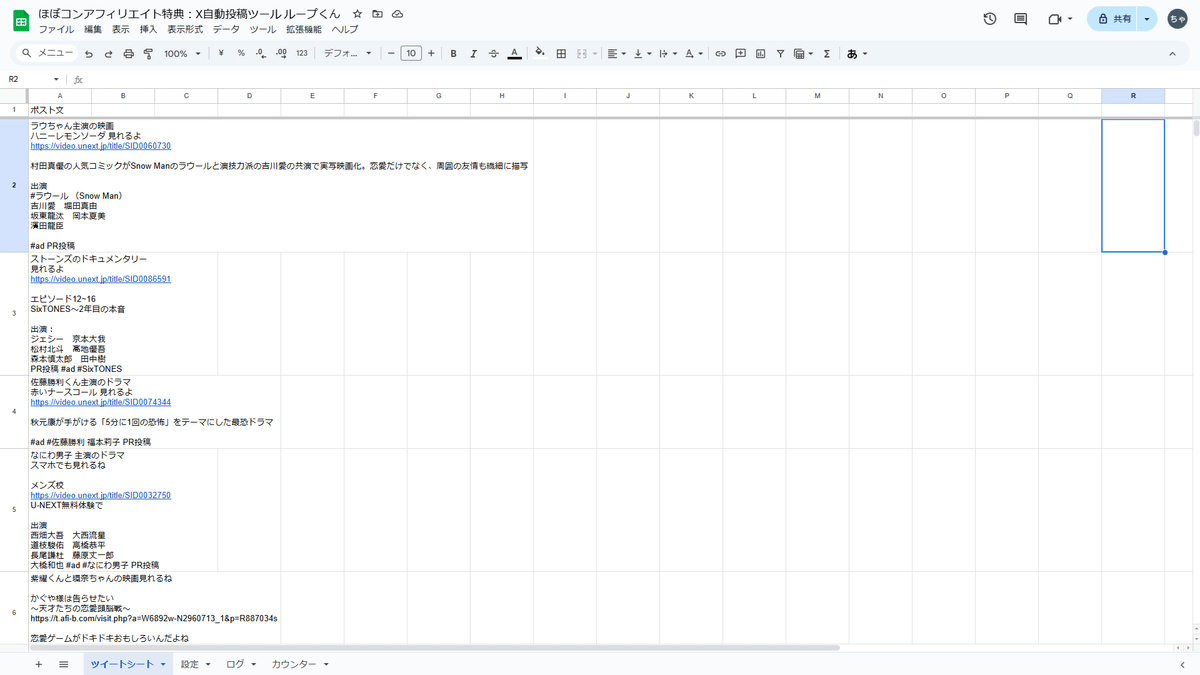1200x675 pixels.
Task: Open the table view dropdown icon
Action: point(803,54)
